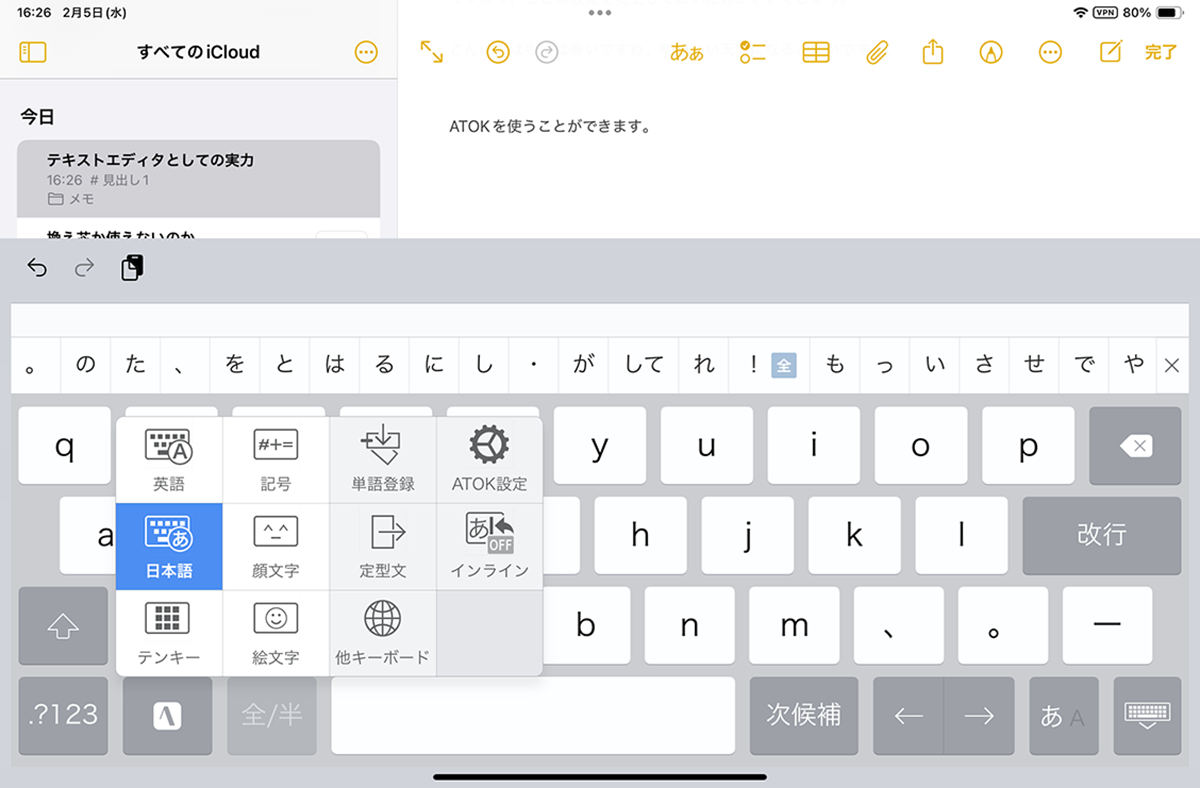Add an attachment with the paperclip
Image resolution: width=1200 pixels, height=788 pixels.
(877, 52)
